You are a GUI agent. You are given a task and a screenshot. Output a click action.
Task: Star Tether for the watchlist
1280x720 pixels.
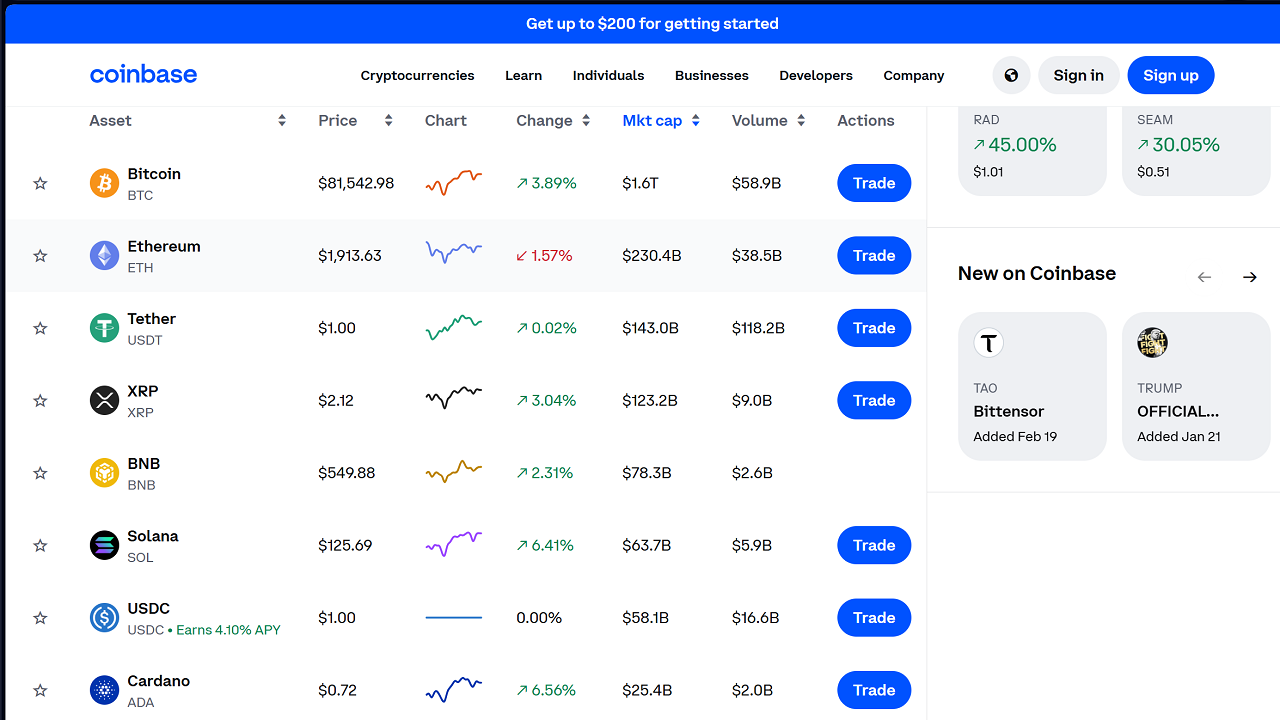click(x=40, y=328)
